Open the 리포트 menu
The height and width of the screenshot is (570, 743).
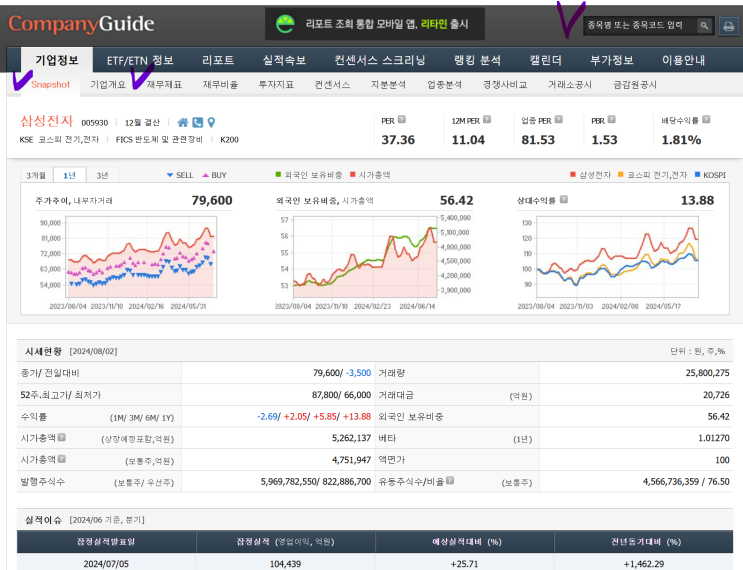point(218,61)
